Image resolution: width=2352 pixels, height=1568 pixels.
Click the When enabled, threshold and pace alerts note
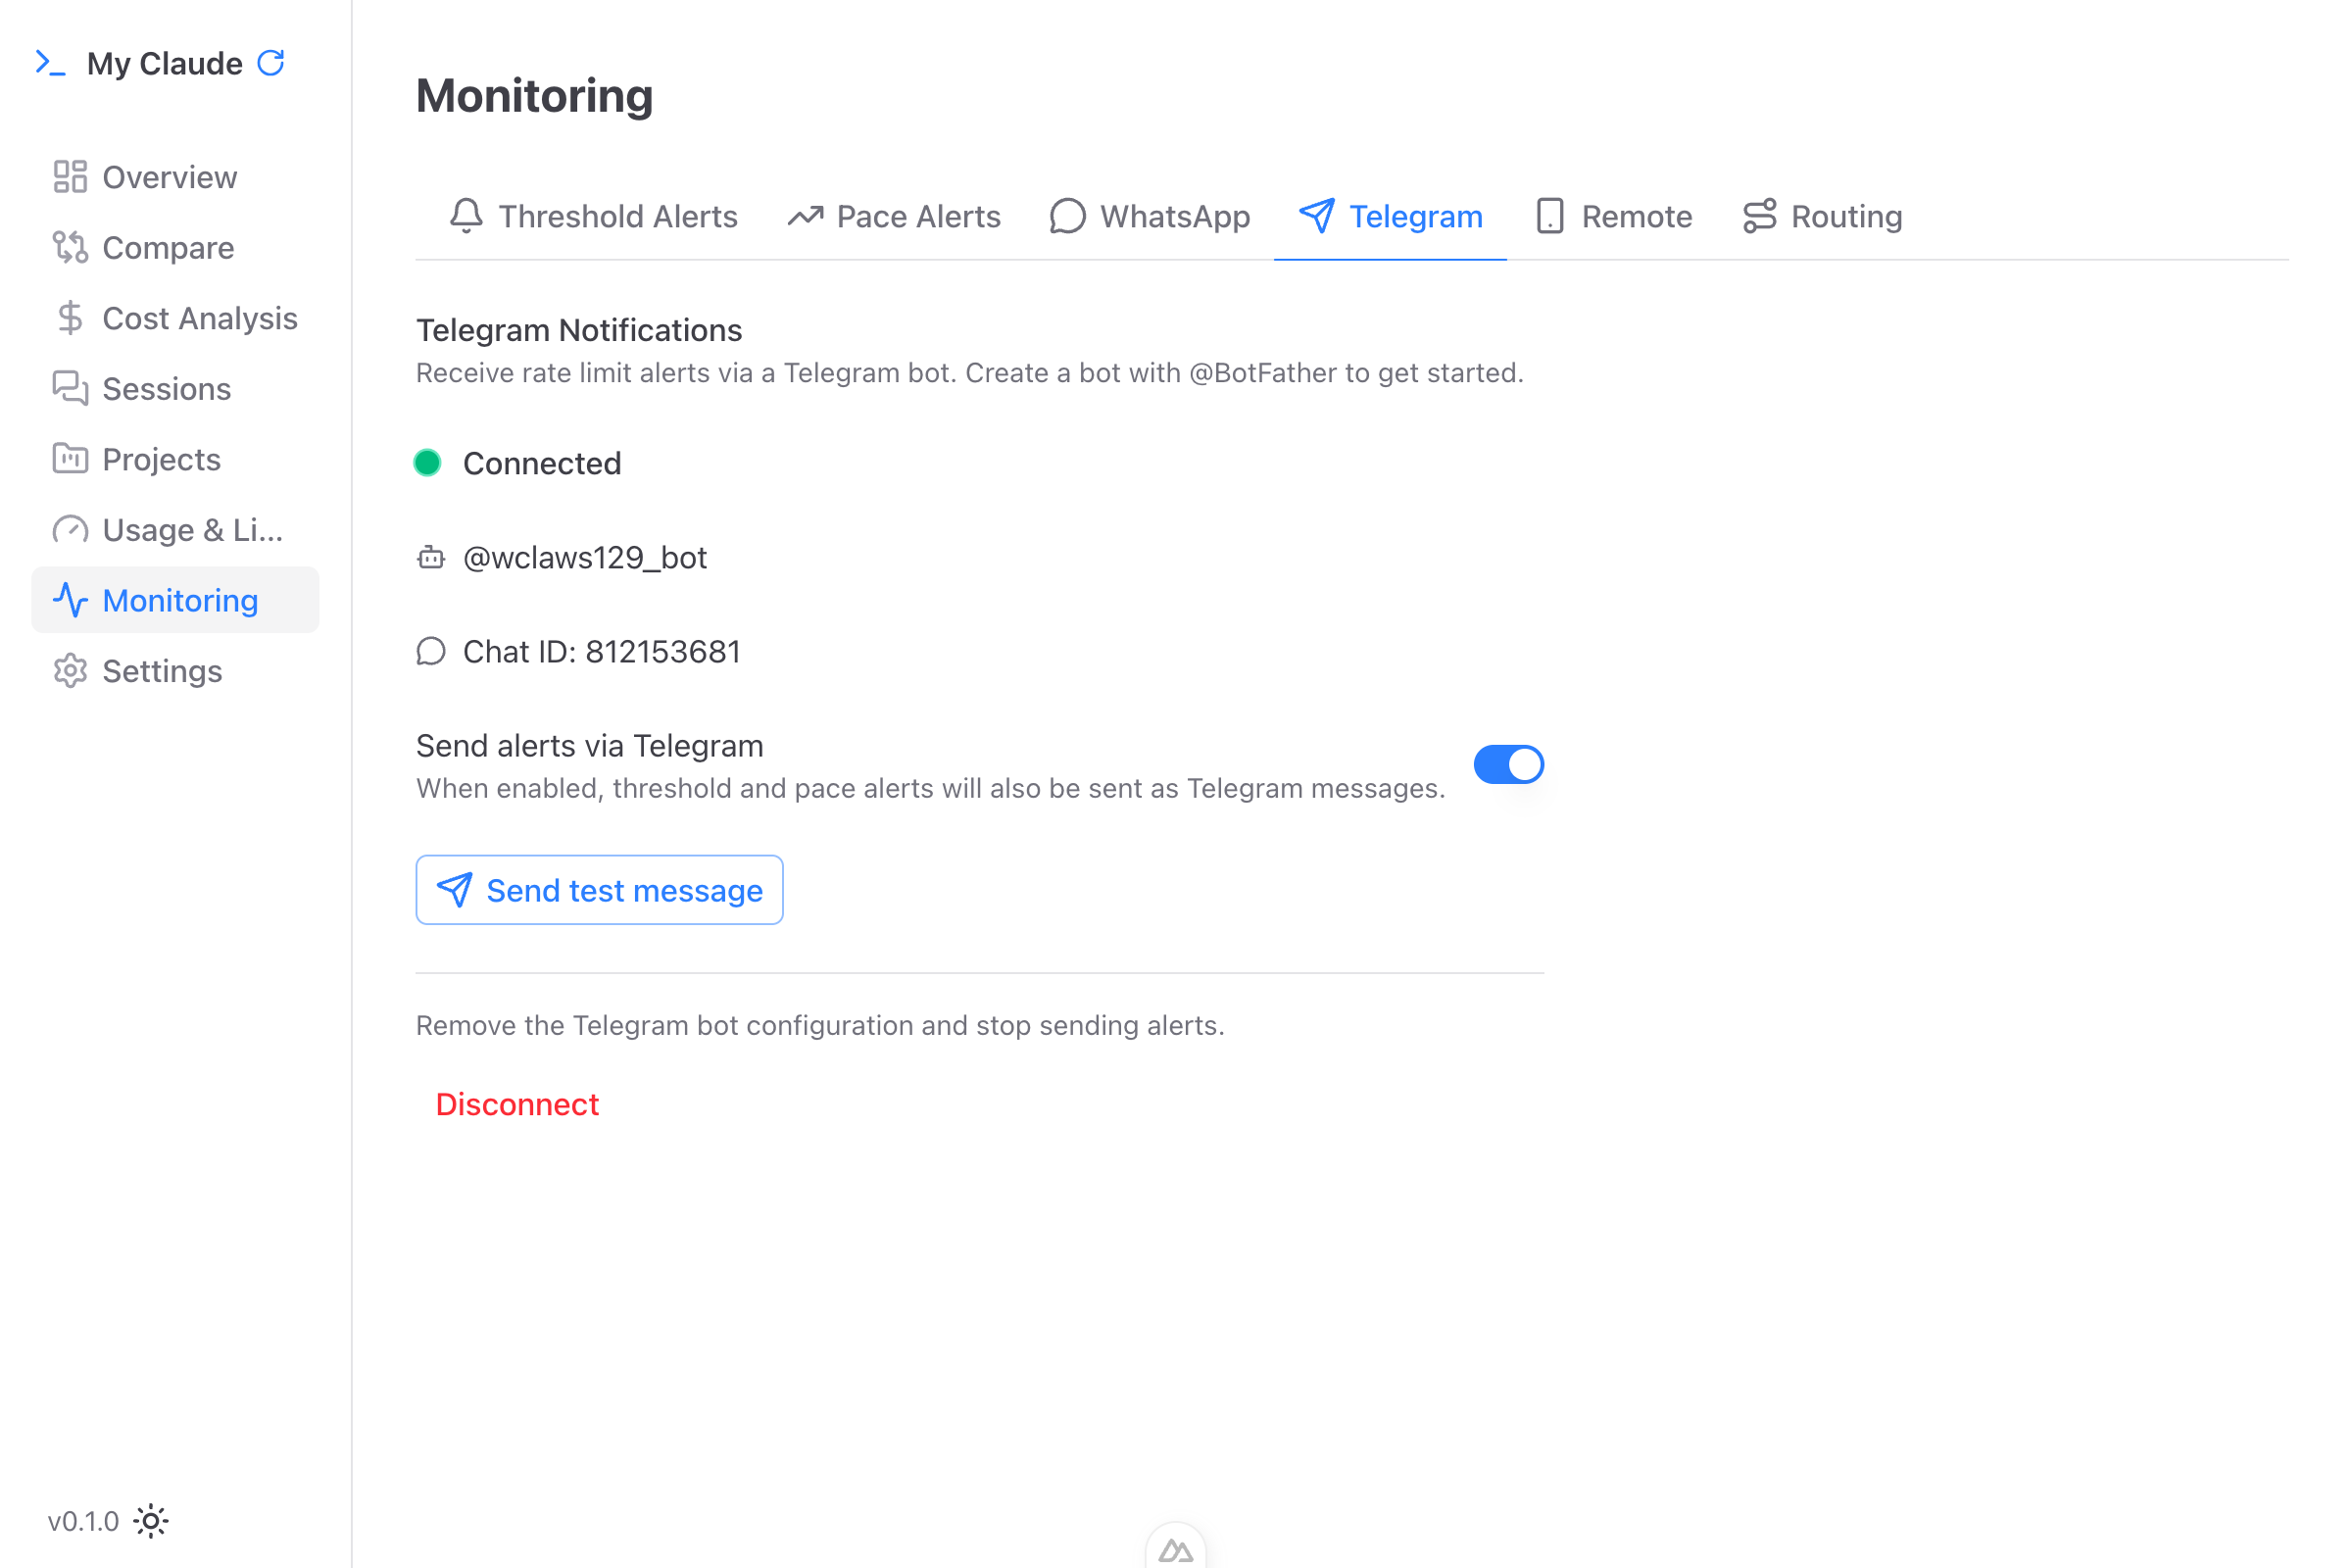tap(931, 788)
